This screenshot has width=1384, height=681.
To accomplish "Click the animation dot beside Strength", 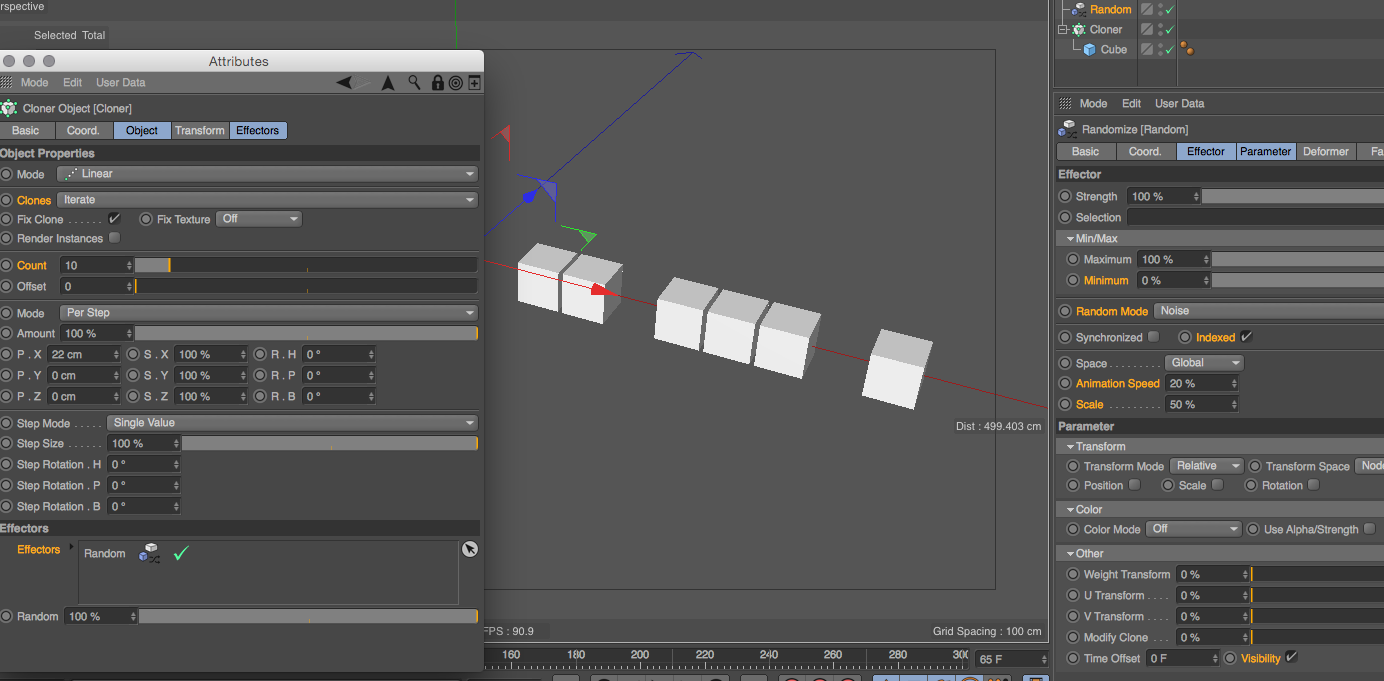I will coord(1065,196).
